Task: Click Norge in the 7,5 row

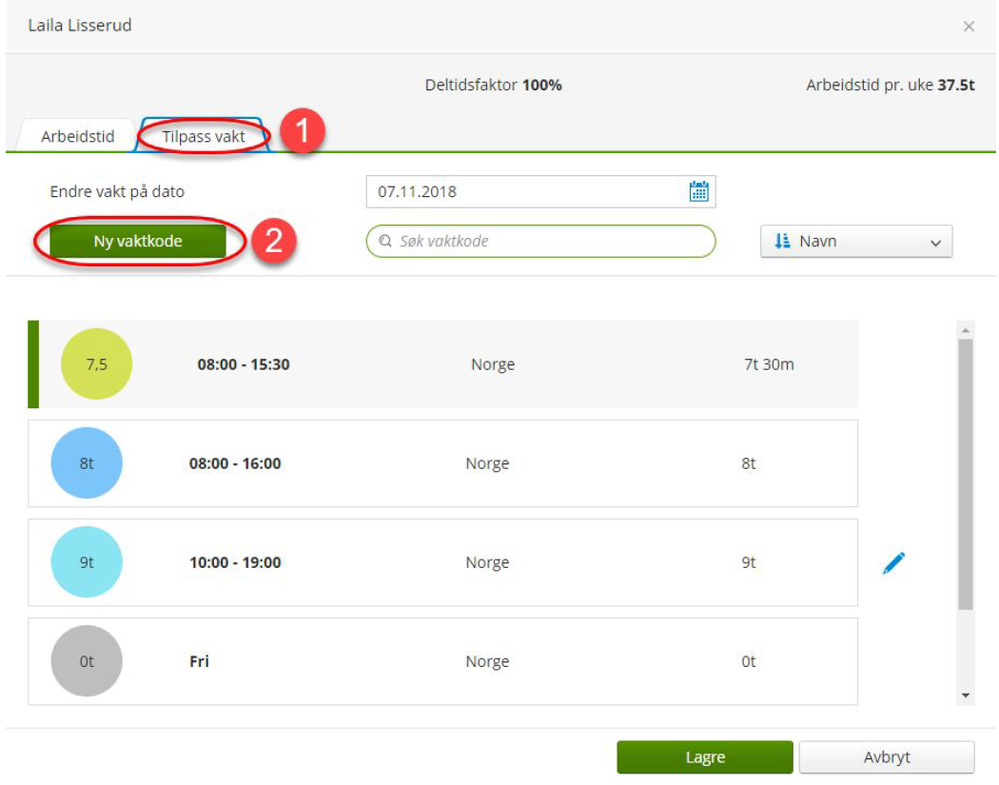Action: [x=492, y=364]
